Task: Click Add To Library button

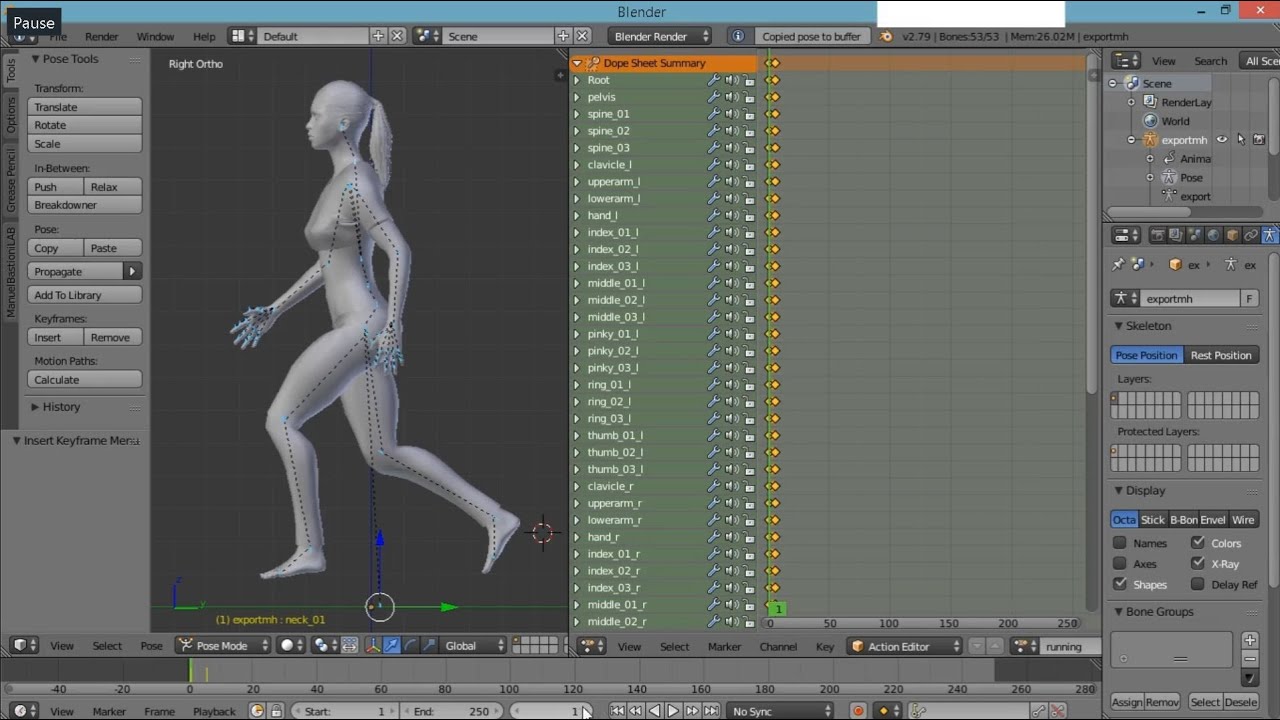Action: tap(85, 295)
